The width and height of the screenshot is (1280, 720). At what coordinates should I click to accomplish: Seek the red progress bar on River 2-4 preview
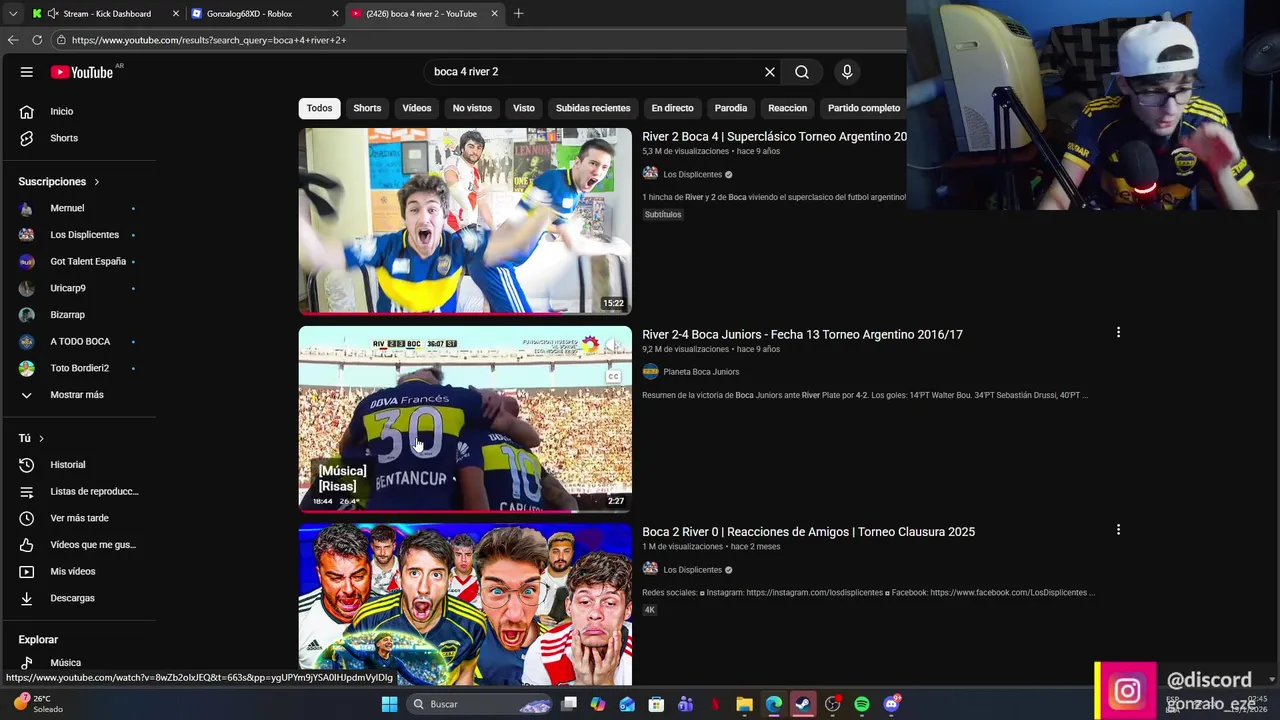[x=465, y=510]
